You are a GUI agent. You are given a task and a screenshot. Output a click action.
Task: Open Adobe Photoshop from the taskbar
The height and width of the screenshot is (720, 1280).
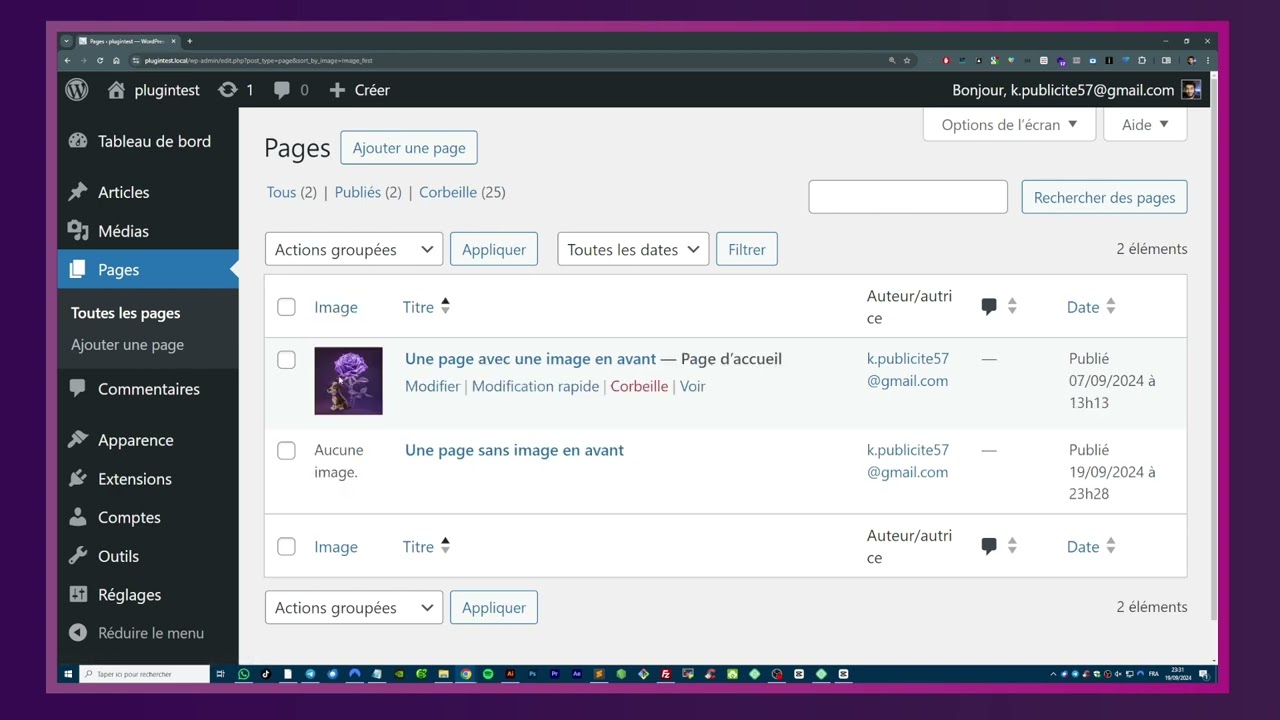point(532,674)
